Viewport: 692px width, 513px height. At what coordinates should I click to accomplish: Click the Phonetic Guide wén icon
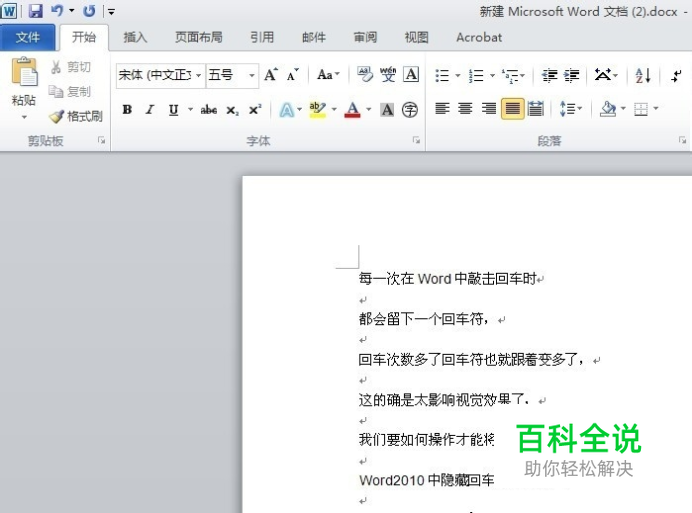click(x=388, y=75)
